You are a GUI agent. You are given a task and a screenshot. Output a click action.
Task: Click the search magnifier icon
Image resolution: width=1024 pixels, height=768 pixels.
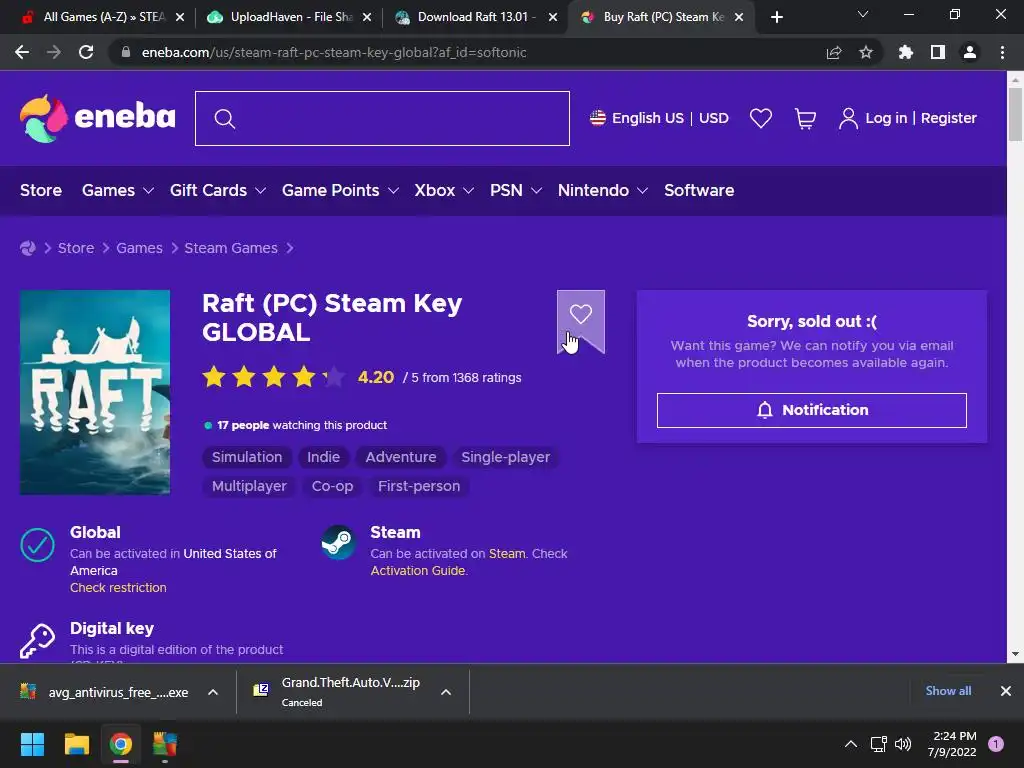[x=225, y=119]
